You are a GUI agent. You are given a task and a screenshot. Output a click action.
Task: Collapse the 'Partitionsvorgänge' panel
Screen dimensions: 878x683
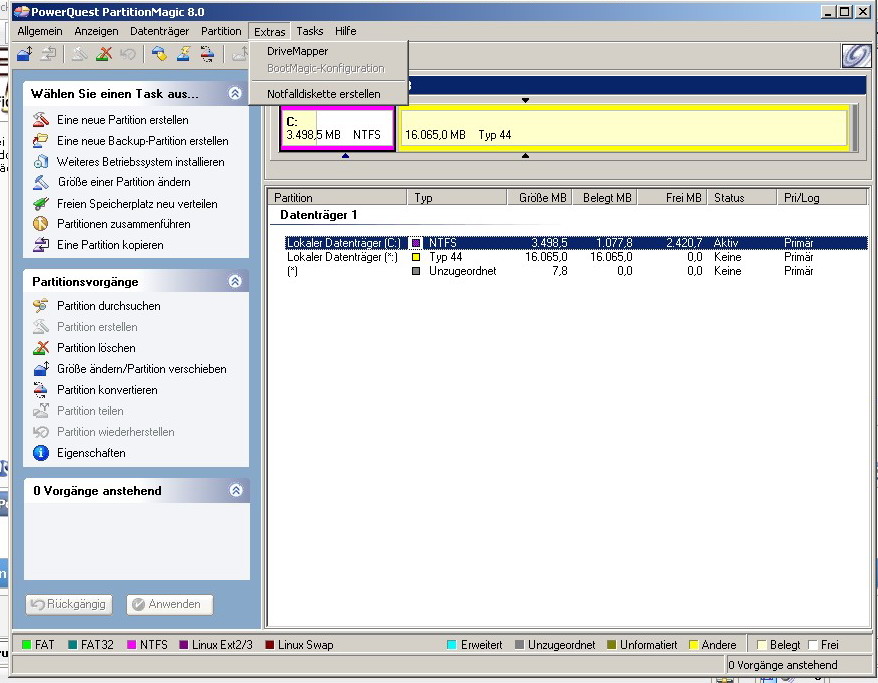click(x=235, y=281)
